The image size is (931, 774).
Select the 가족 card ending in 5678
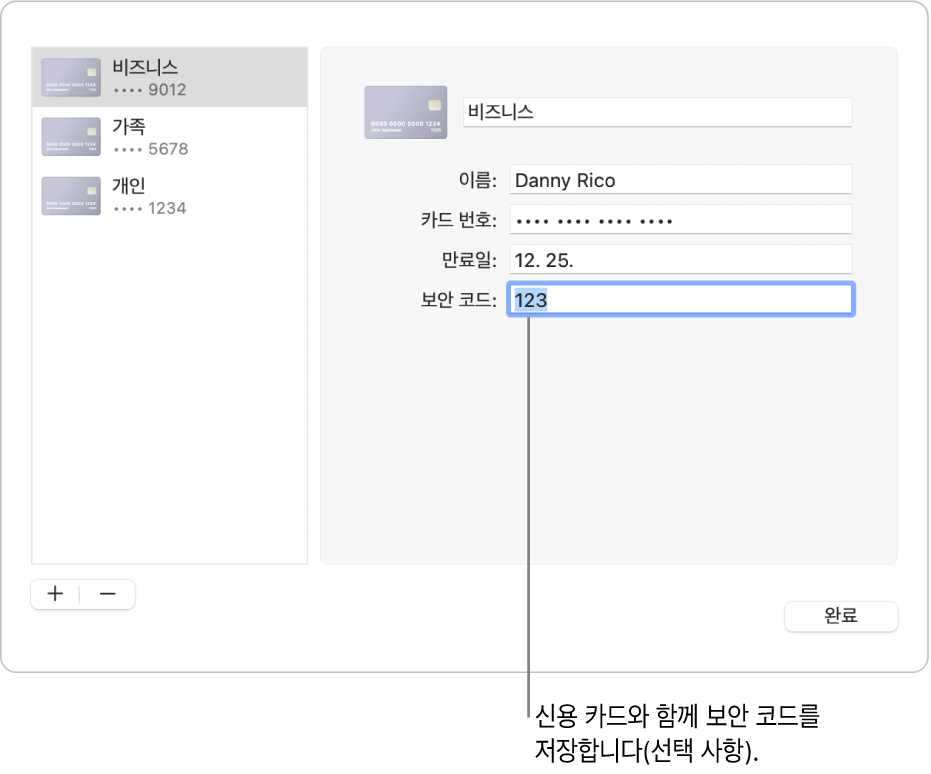coord(170,137)
